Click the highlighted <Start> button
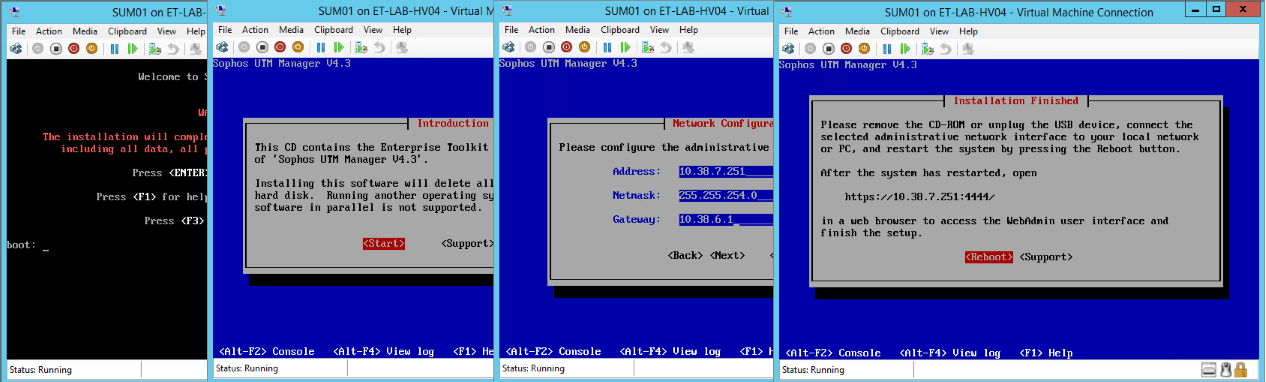 (x=384, y=243)
